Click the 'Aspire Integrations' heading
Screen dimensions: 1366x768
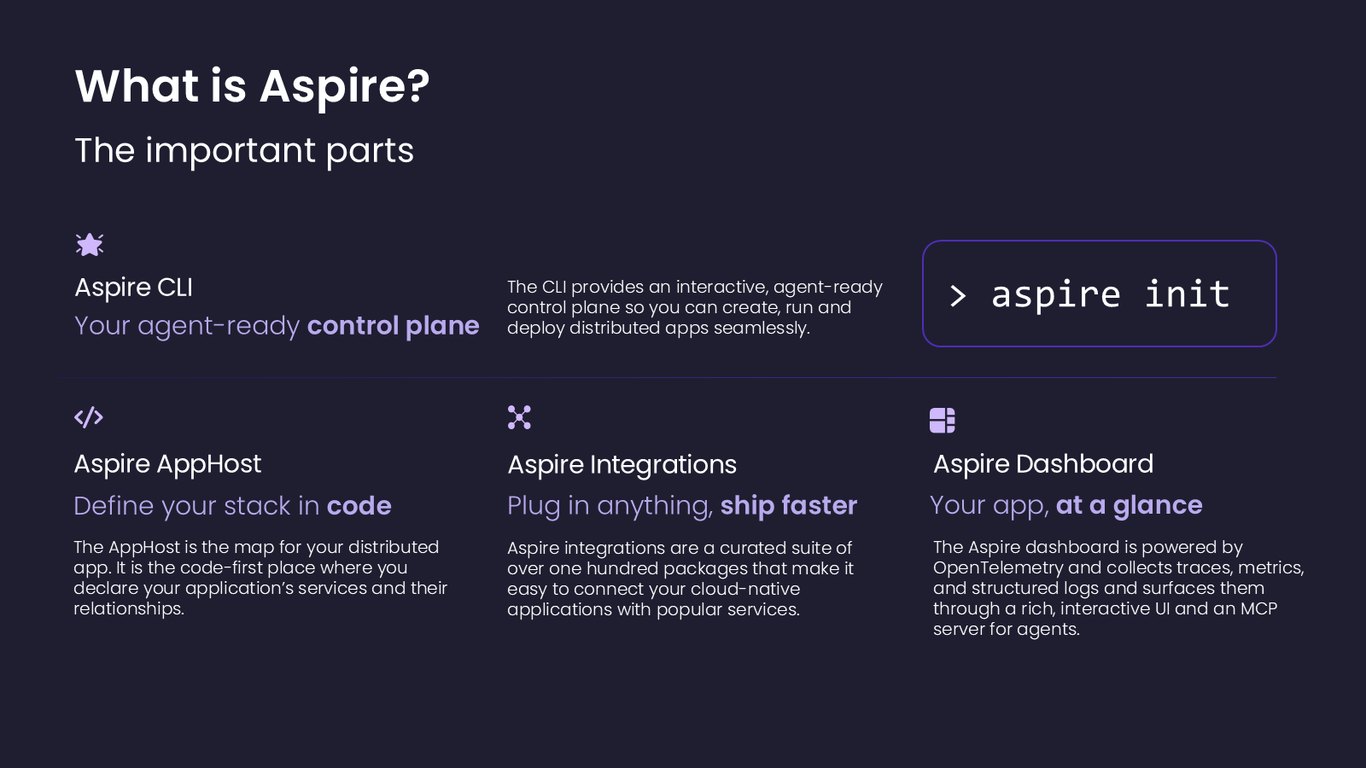point(622,465)
